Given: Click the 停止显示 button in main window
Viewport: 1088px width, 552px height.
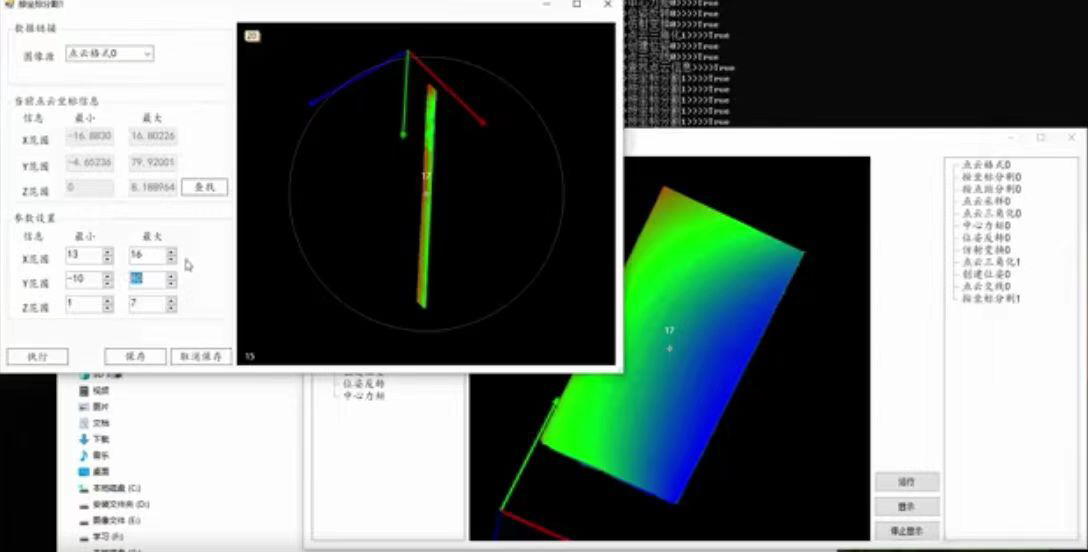Looking at the screenshot, I should (x=907, y=531).
